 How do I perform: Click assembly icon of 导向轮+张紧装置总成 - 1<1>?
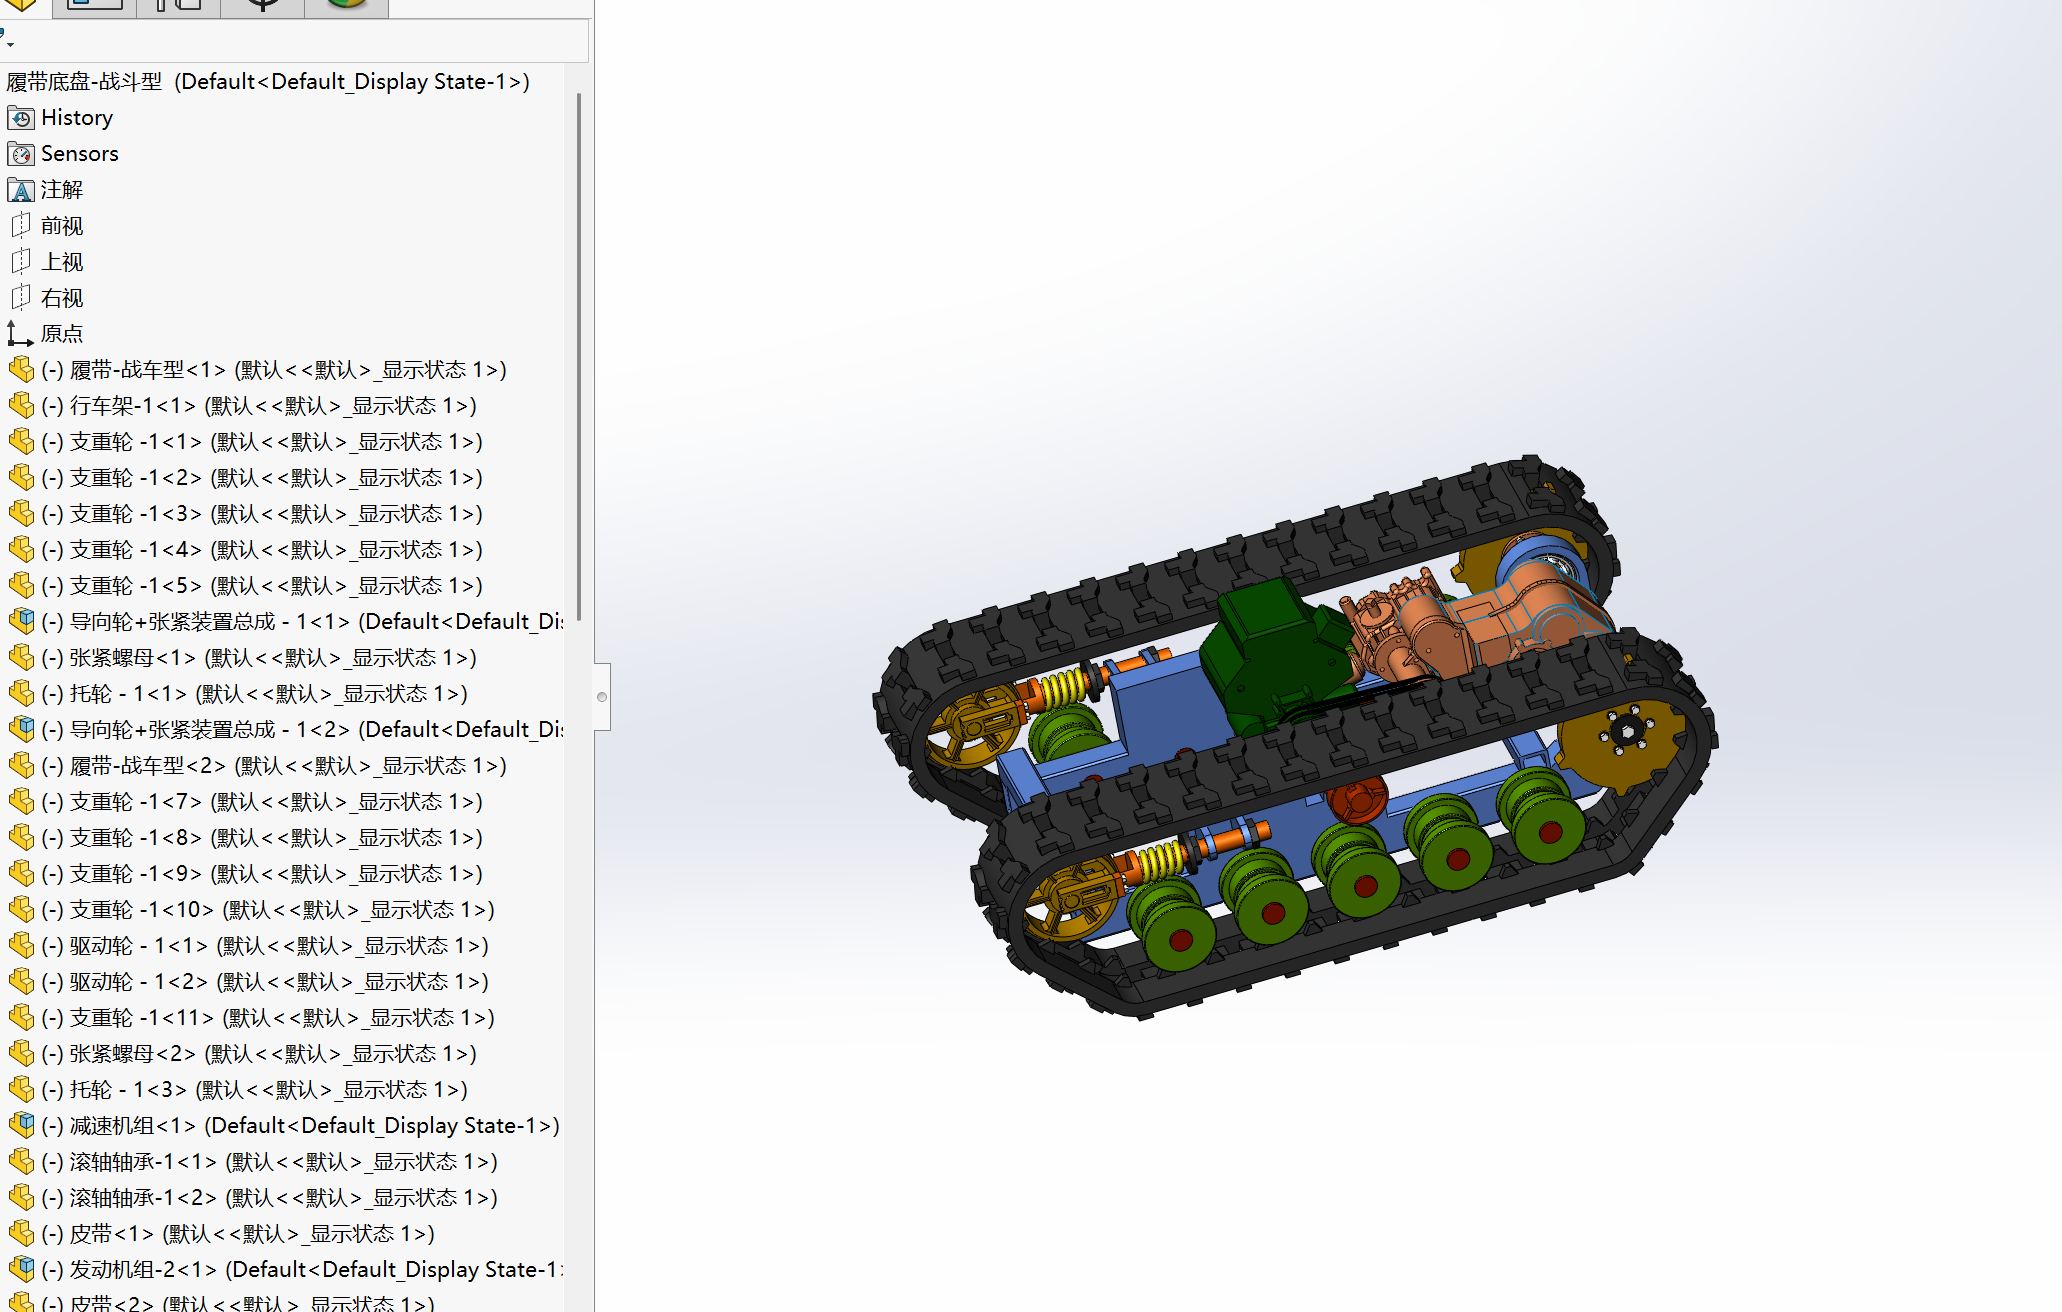pos(21,622)
